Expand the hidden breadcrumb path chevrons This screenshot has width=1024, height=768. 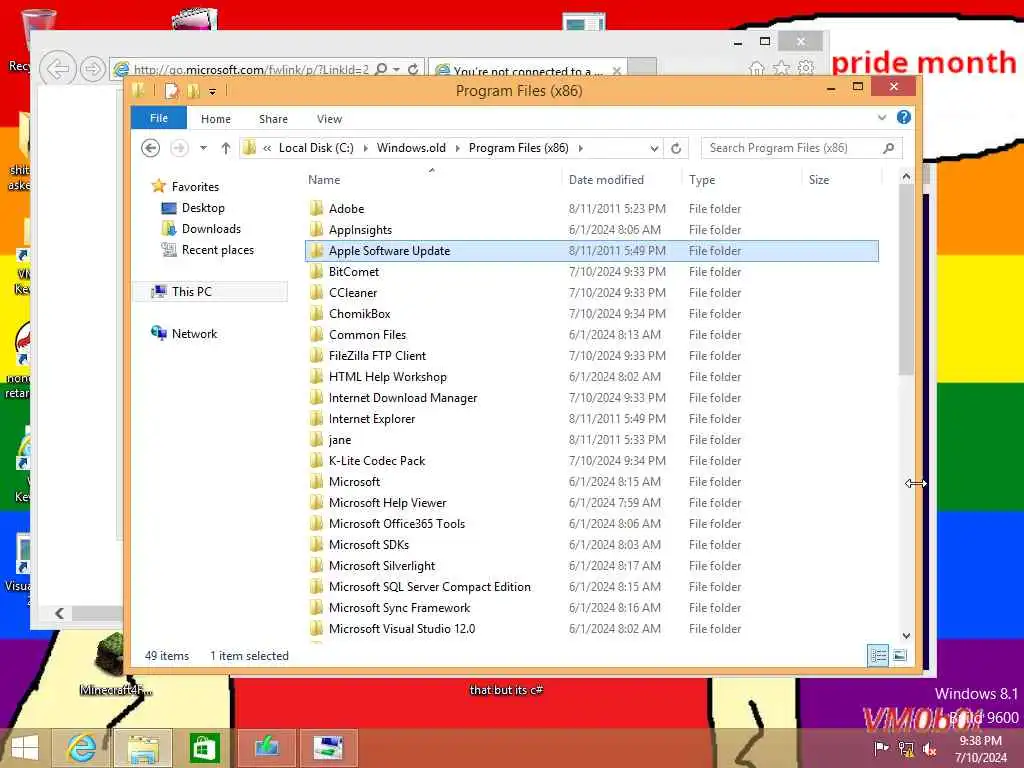(267, 148)
